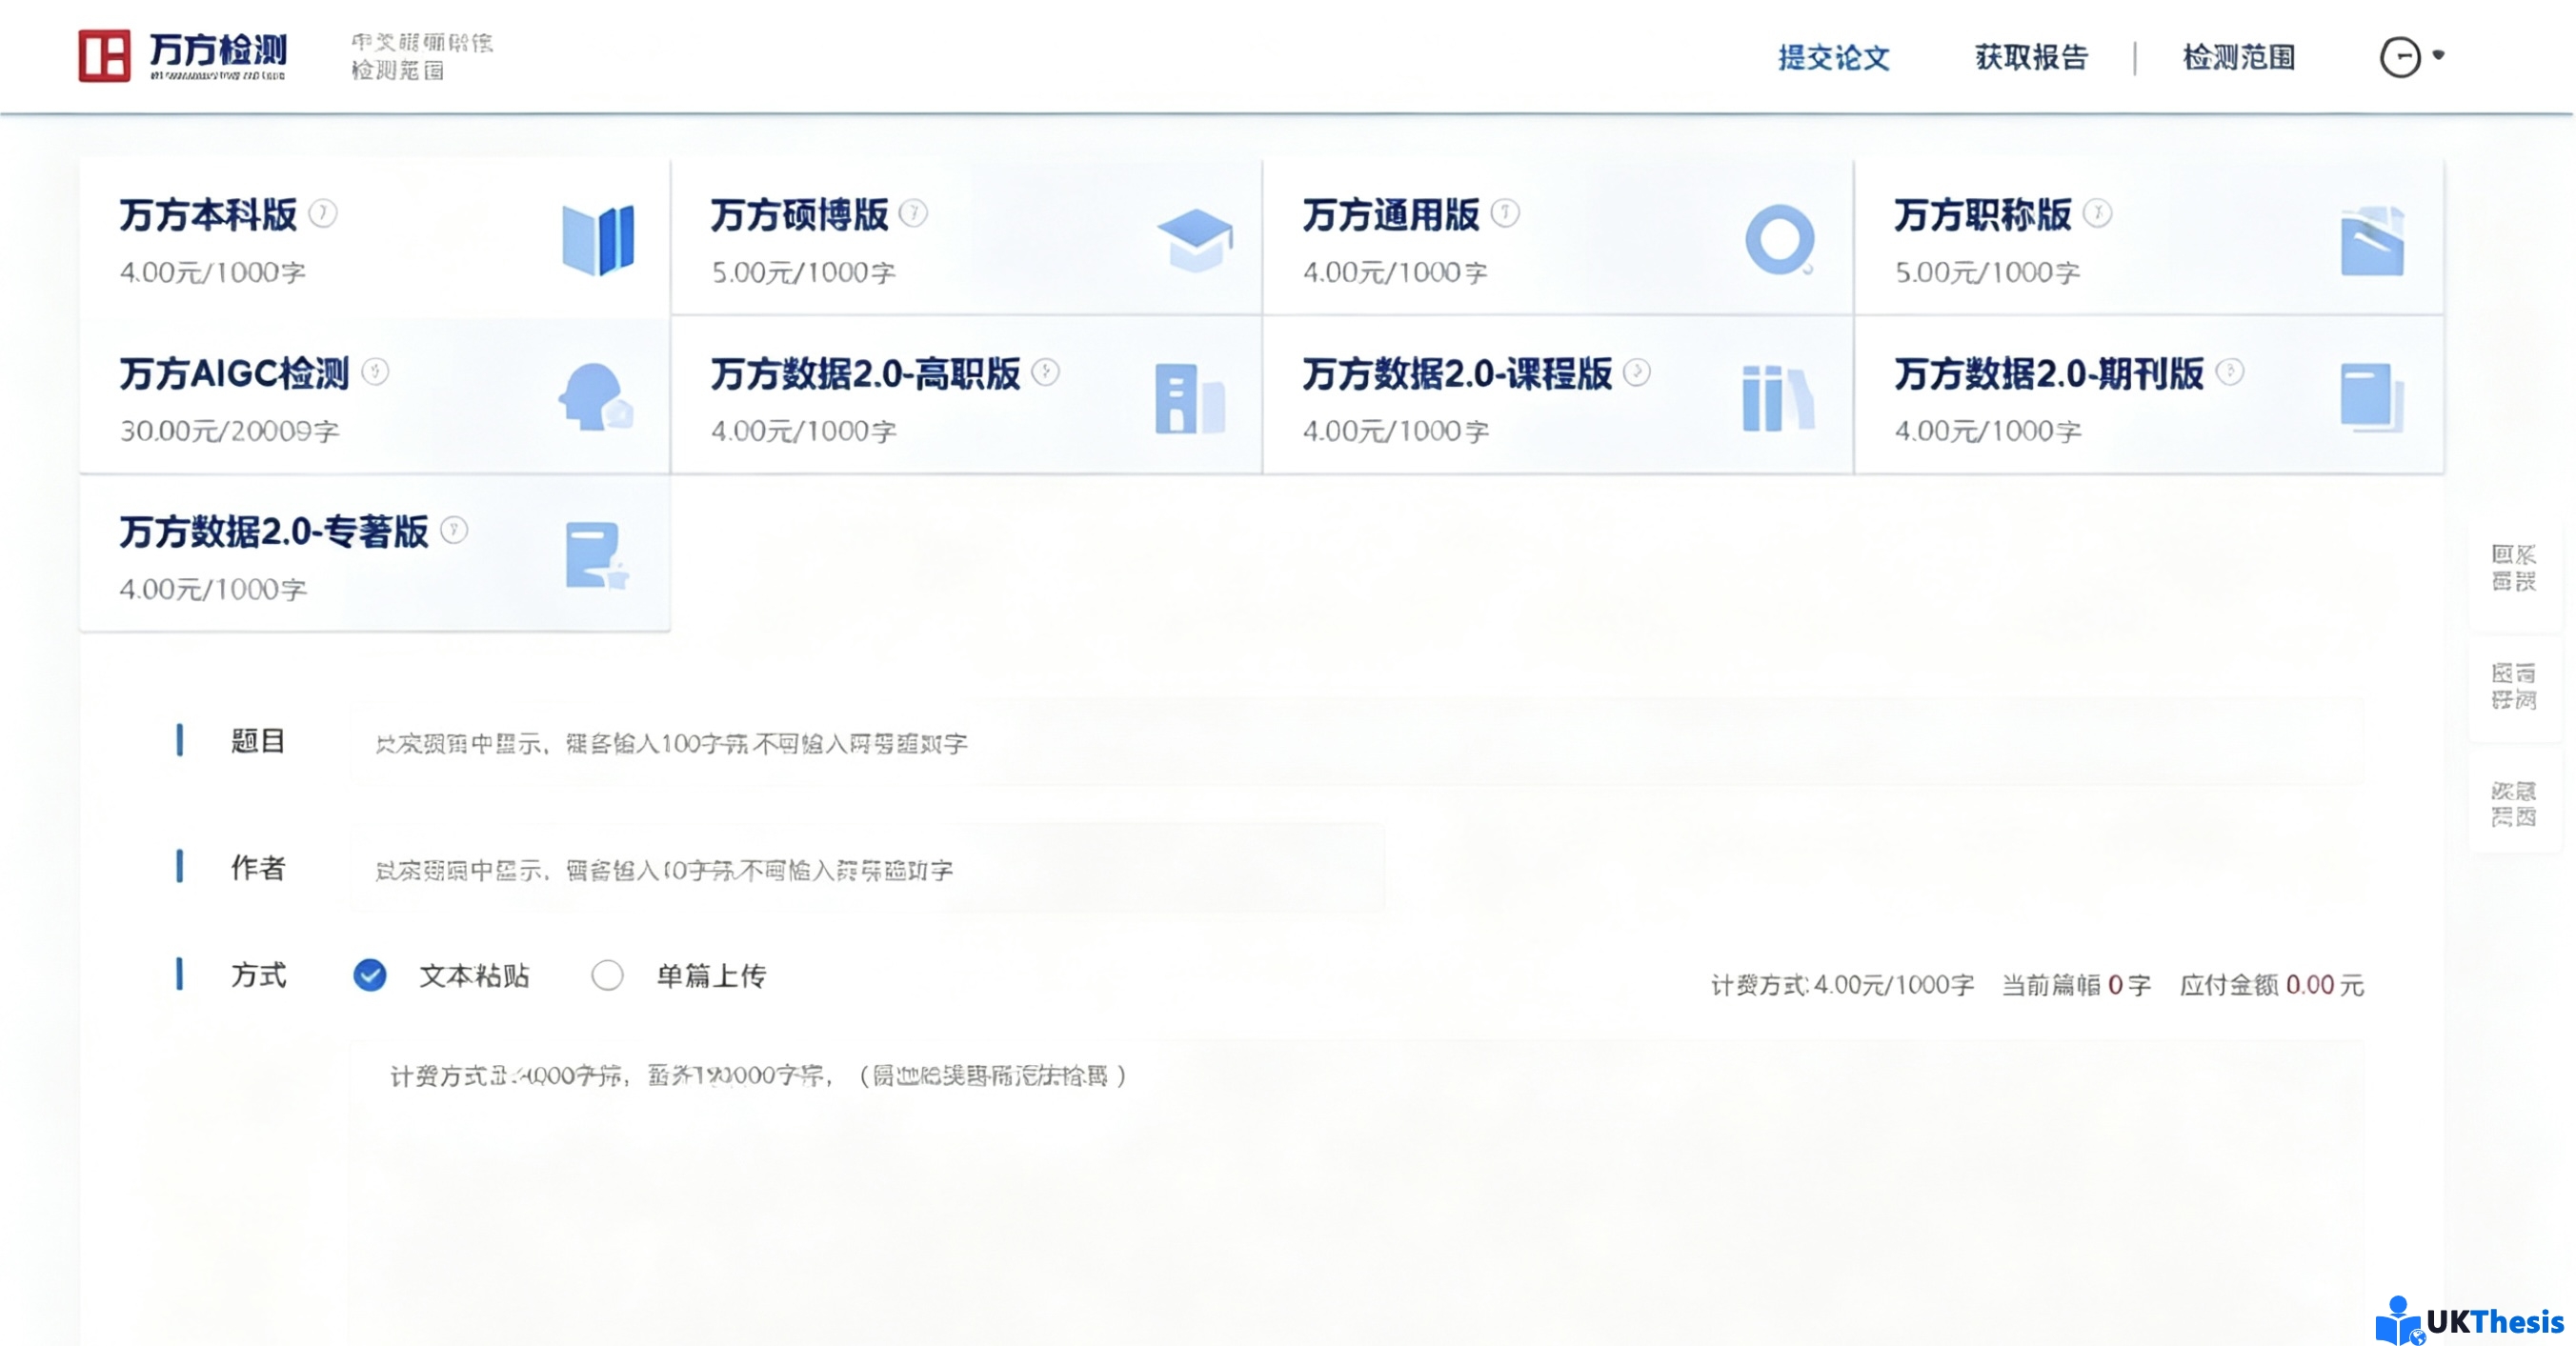Show help info next to 万方AIGC检测
Screen dimensions: 2576x1346
[x=375, y=372]
